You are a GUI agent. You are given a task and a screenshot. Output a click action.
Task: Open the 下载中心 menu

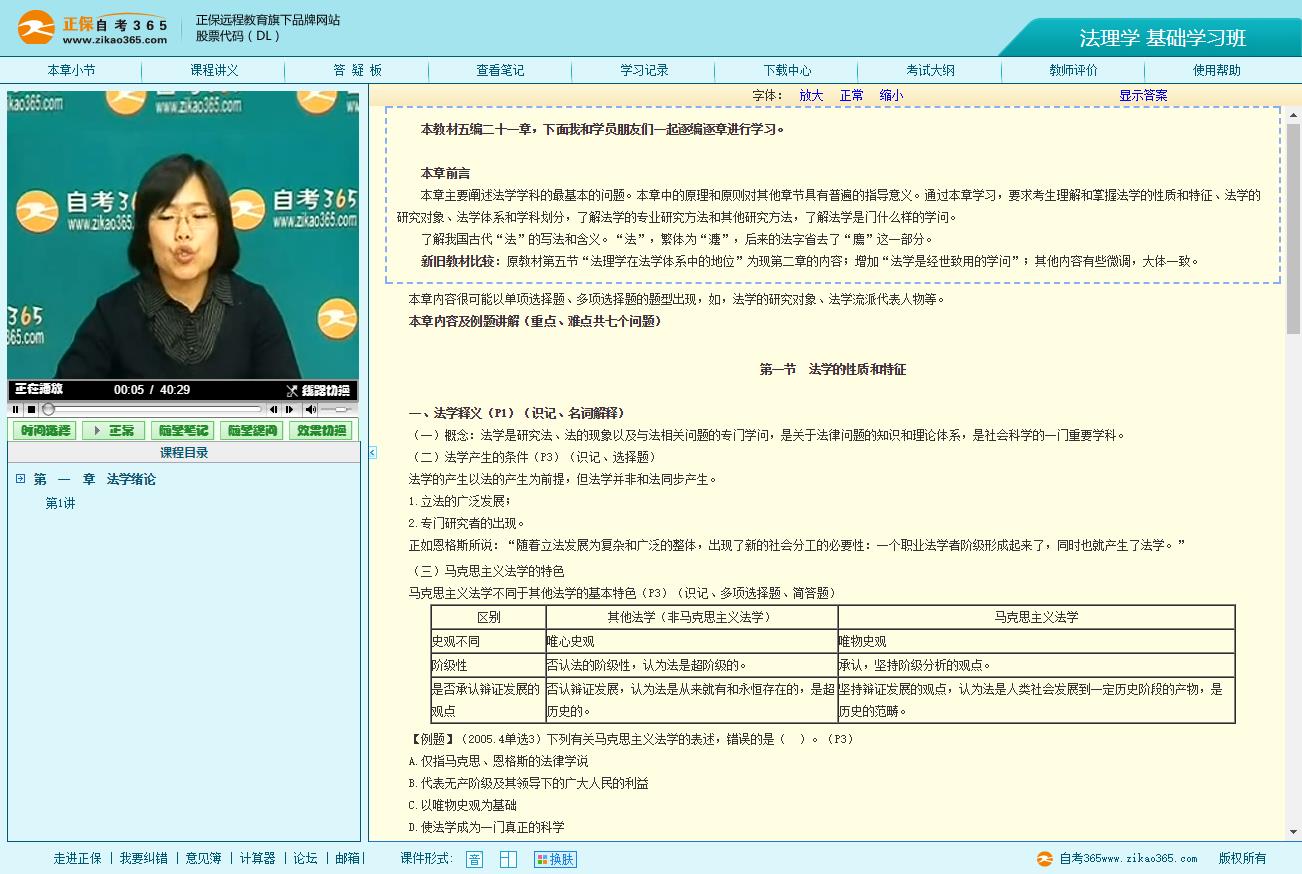(787, 71)
